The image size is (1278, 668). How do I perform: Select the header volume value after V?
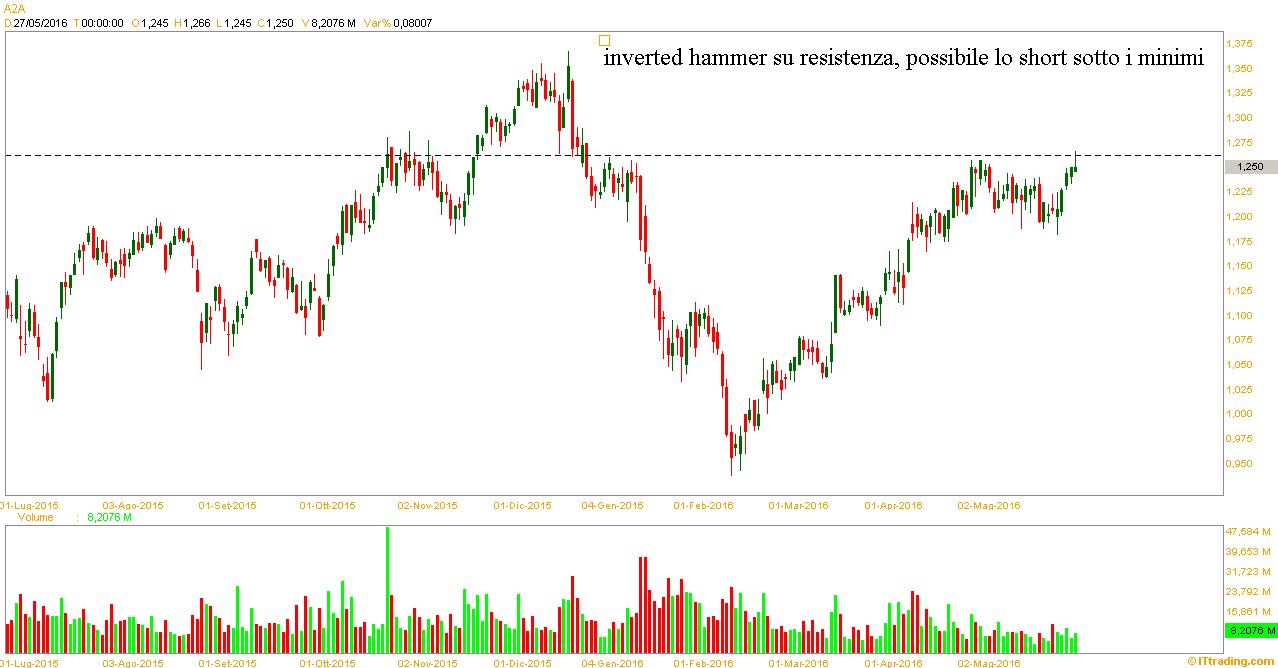pos(333,22)
